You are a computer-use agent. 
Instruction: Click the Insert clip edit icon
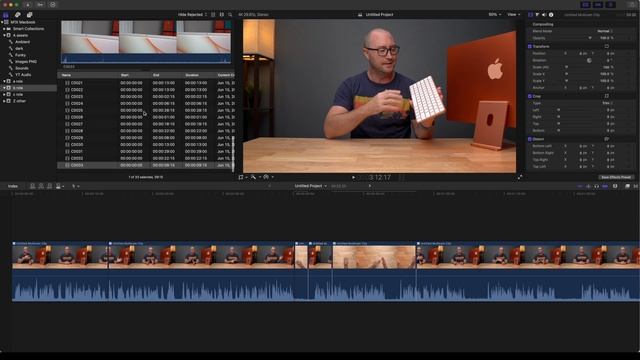pyautogui.click(x=41, y=186)
